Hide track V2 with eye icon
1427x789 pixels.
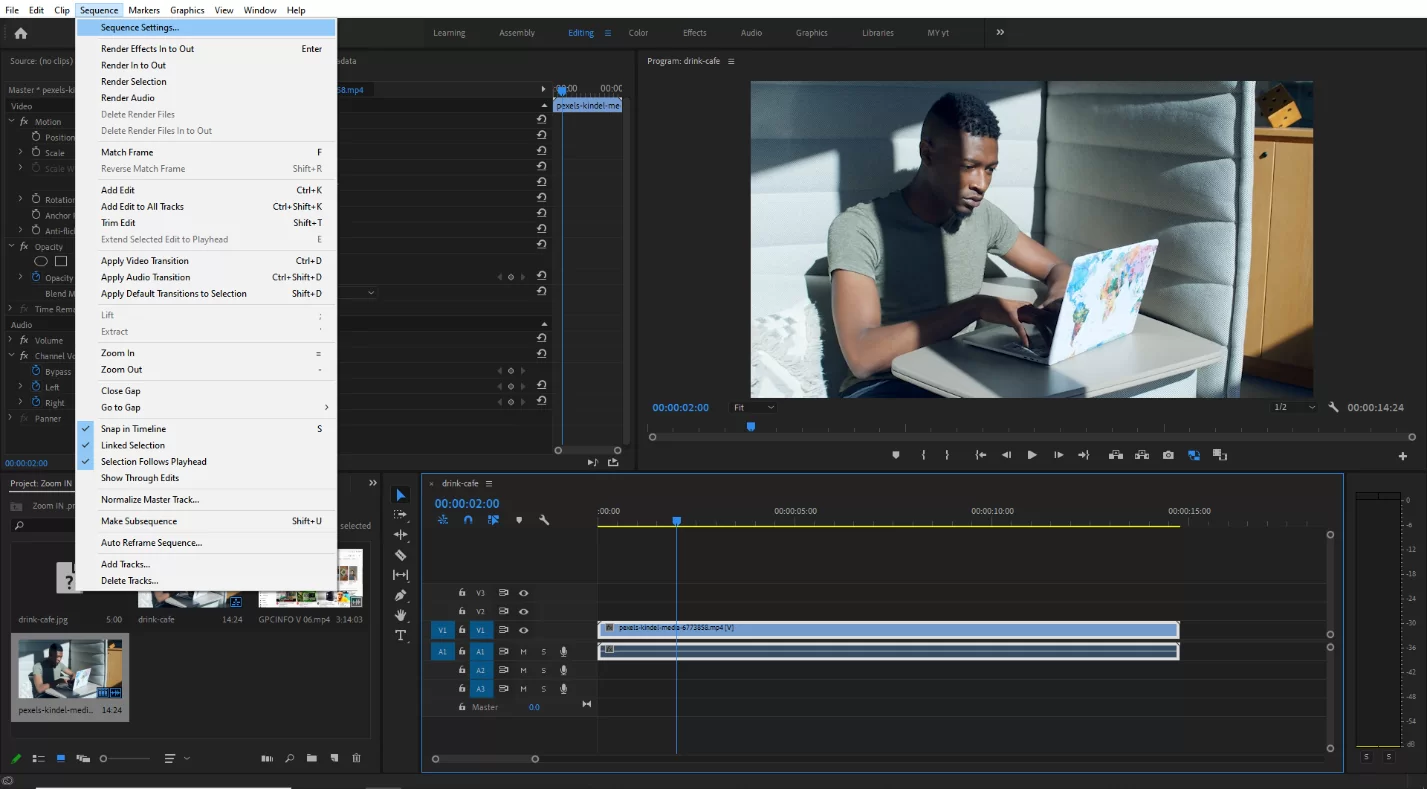pos(523,611)
